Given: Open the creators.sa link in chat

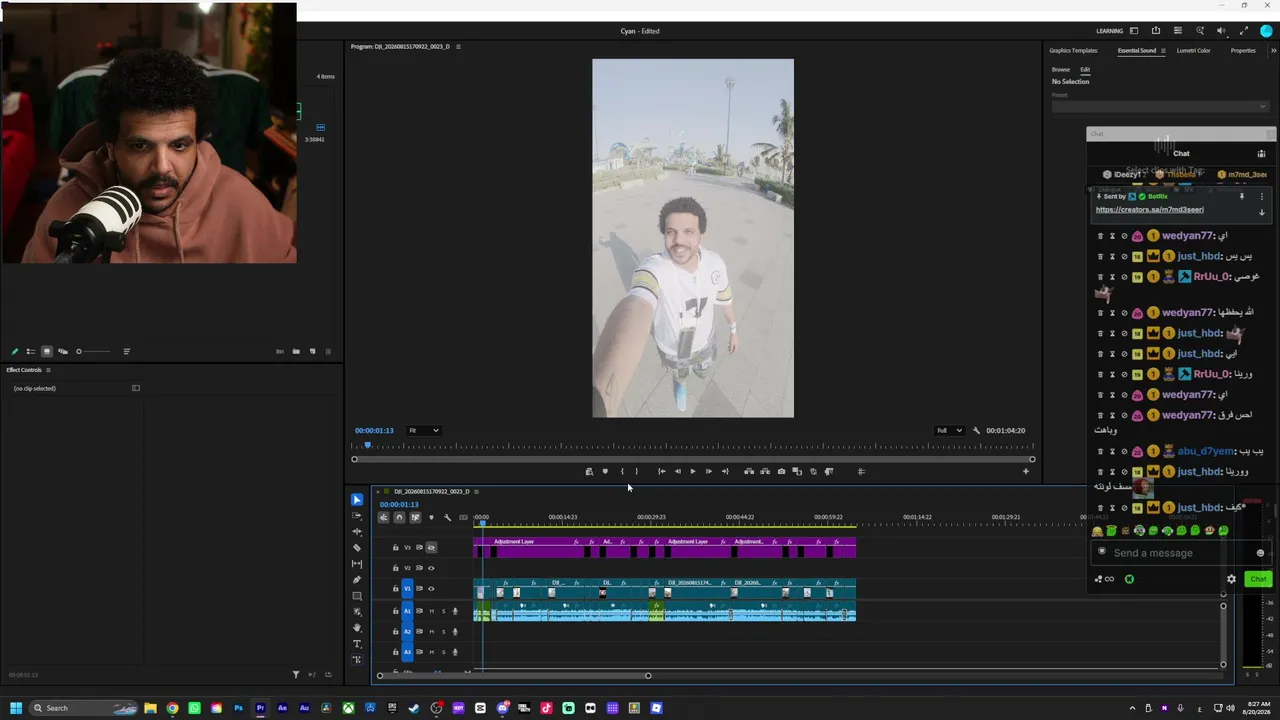Looking at the screenshot, I should (1149, 210).
